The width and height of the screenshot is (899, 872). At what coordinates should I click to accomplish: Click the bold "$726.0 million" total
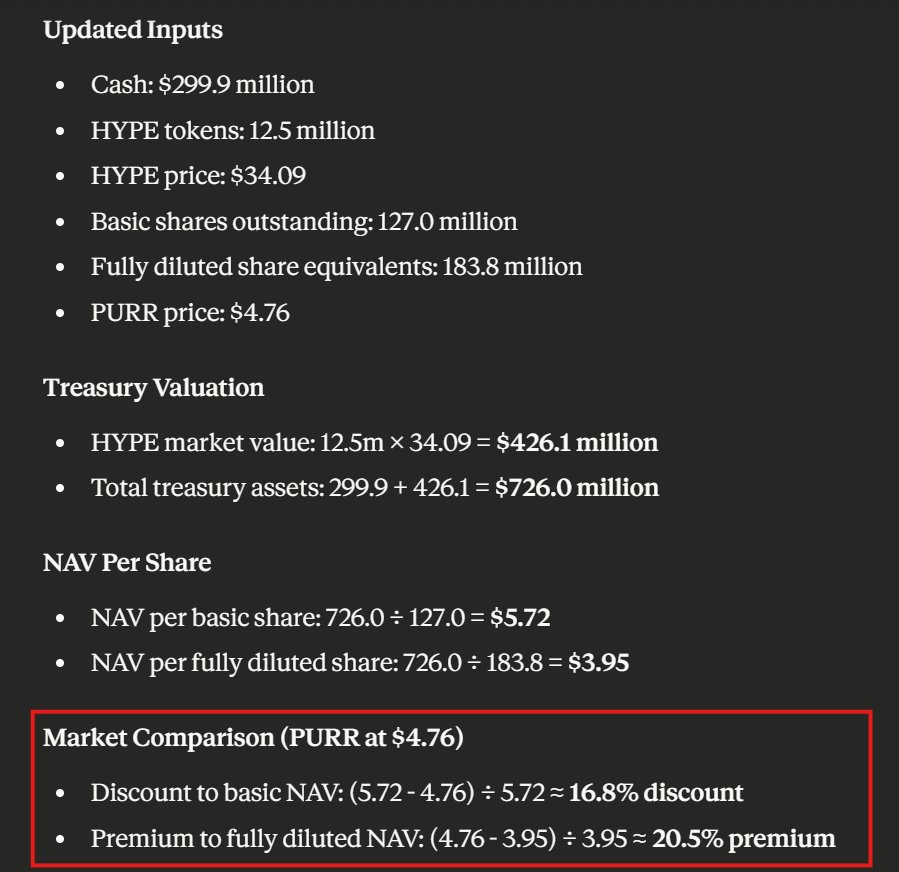pyautogui.click(x=577, y=488)
